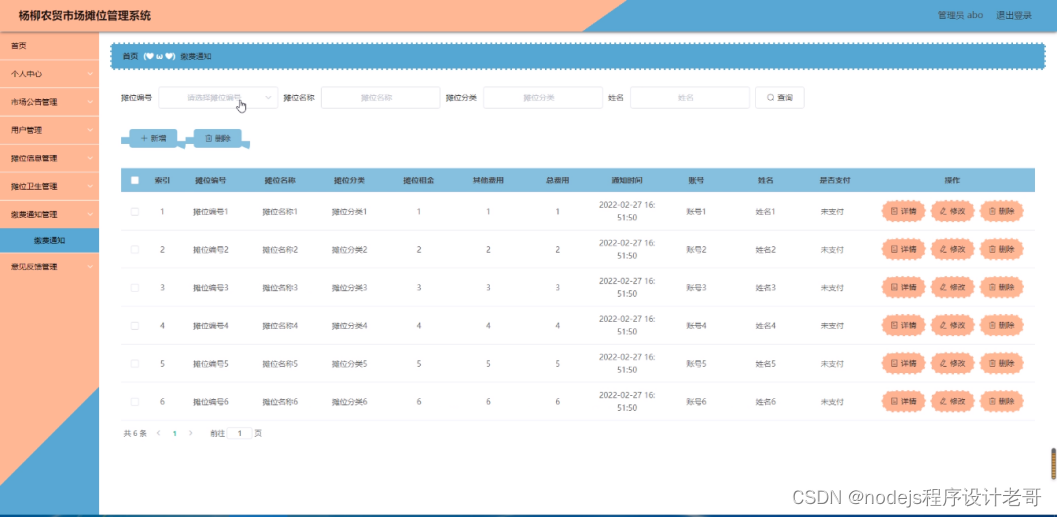The height and width of the screenshot is (517, 1057).
Task: Click the 删除 button in row 1
Action: (1002, 211)
